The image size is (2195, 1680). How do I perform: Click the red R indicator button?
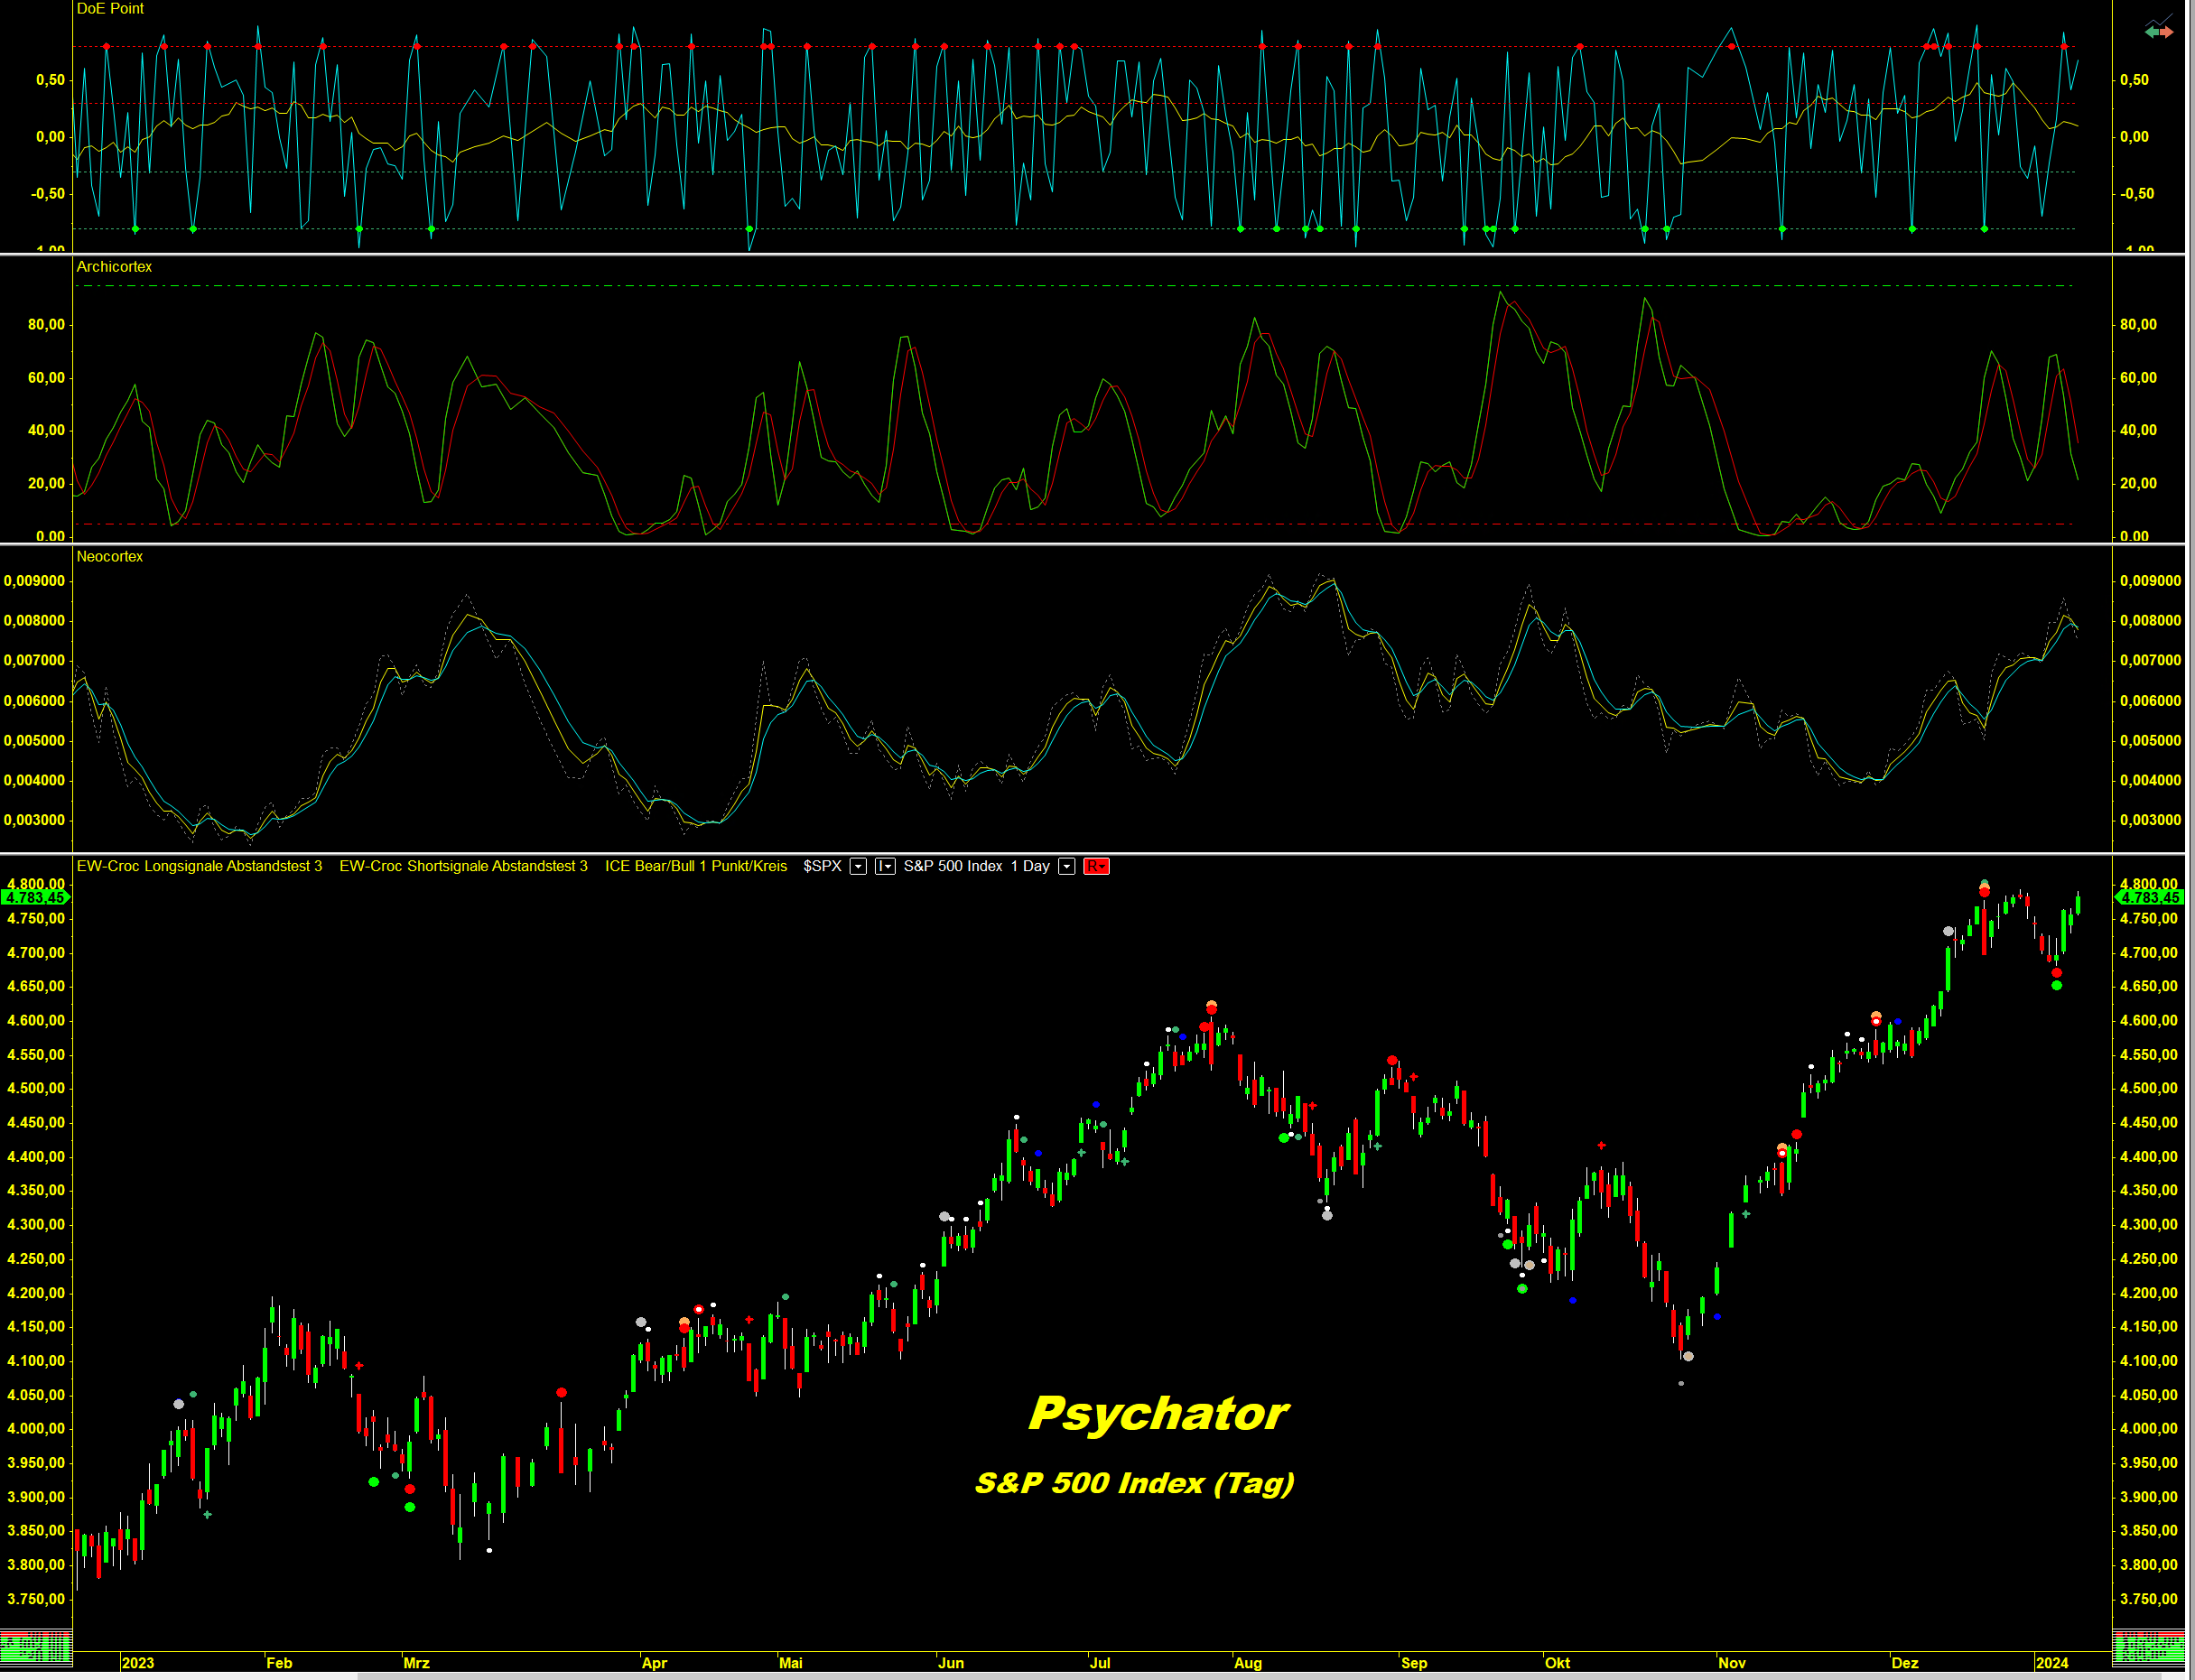pos(1096,866)
